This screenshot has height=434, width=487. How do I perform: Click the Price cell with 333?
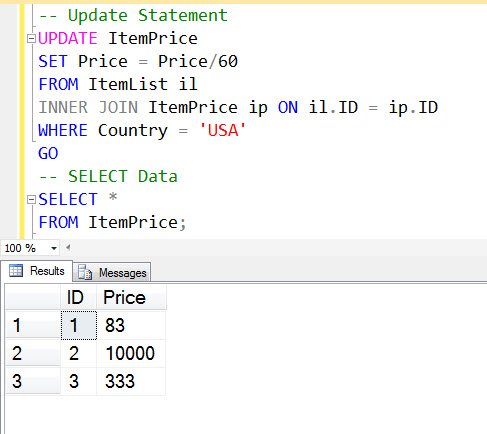pyautogui.click(x=131, y=381)
